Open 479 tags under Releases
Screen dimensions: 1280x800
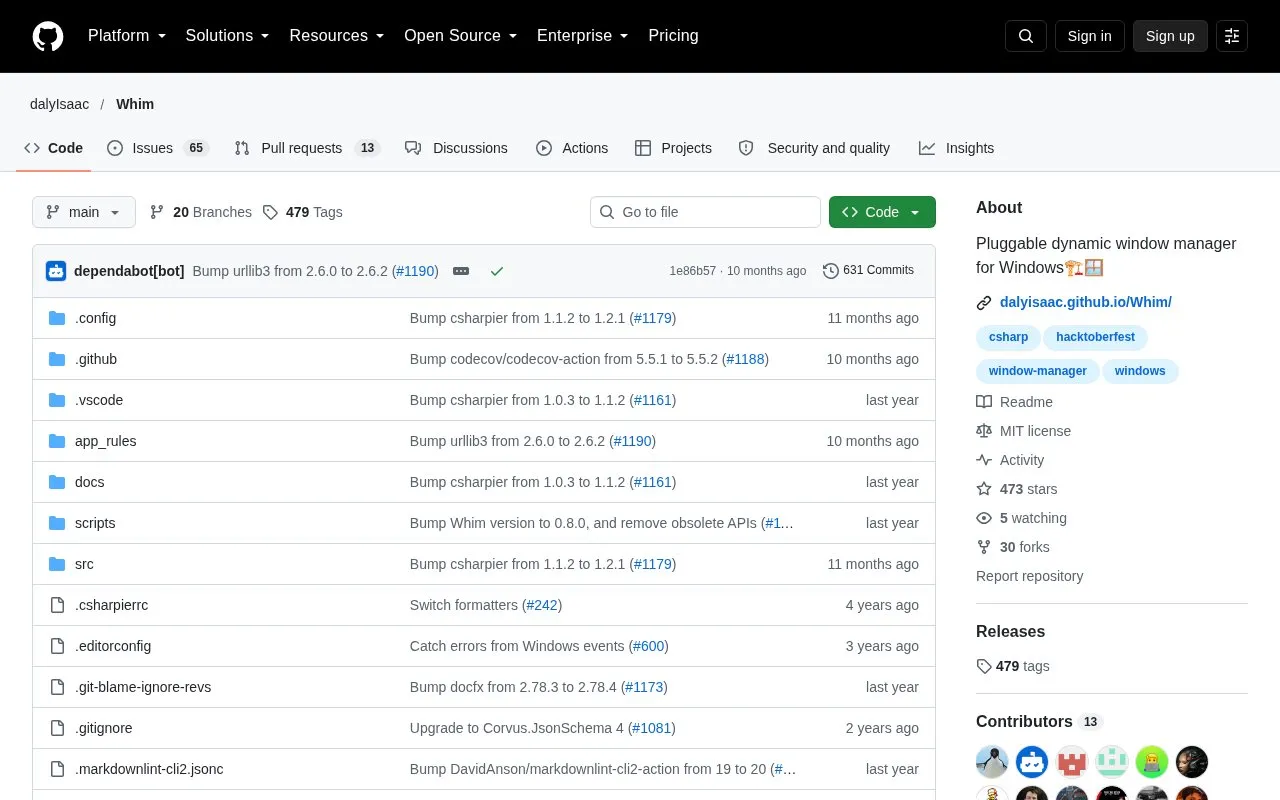click(x=1013, y=666)
